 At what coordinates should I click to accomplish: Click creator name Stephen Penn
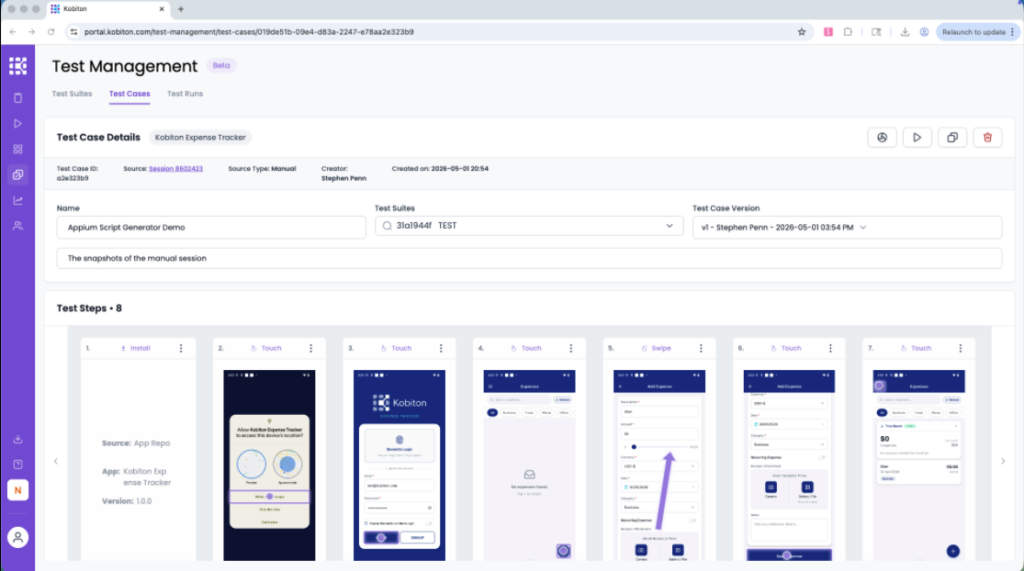click(344, 178)
